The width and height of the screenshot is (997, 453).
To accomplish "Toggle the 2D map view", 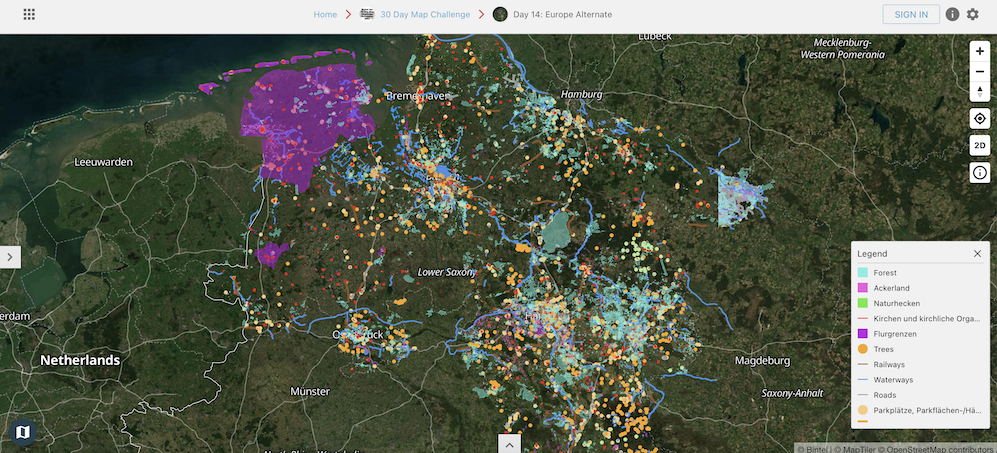I will pyautogui.click(x=979, y=146).
